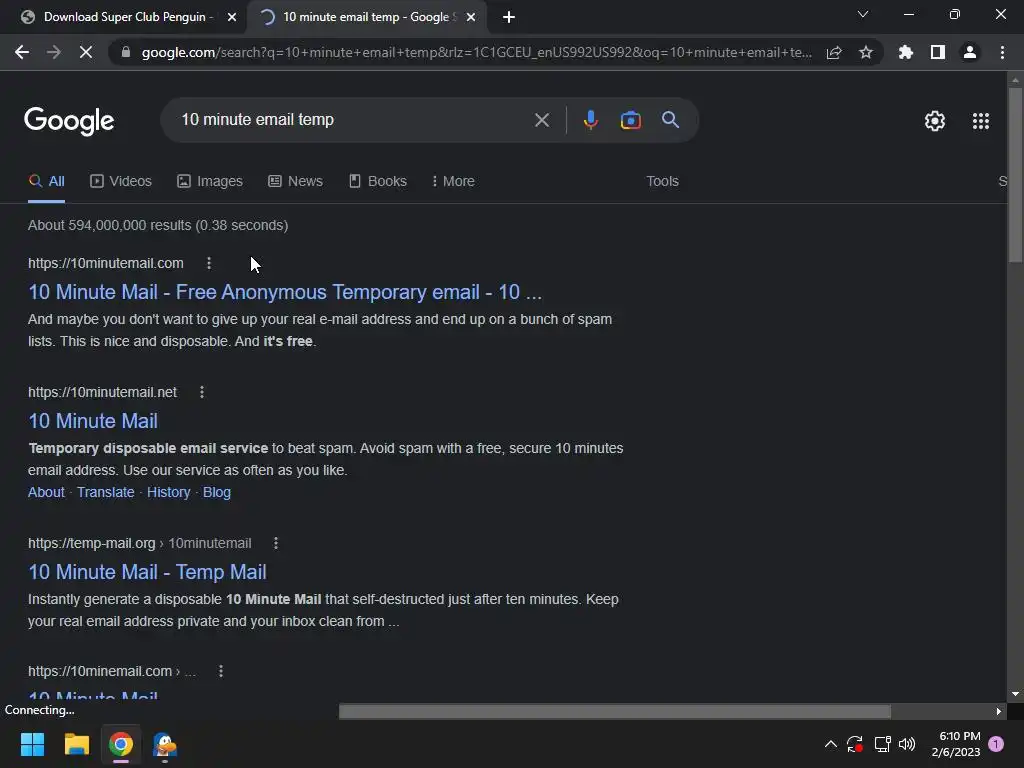Viewport: 1024px width, 768px height.
Task: Open File Explorer from the taskbar
Action: click(76, 744)
